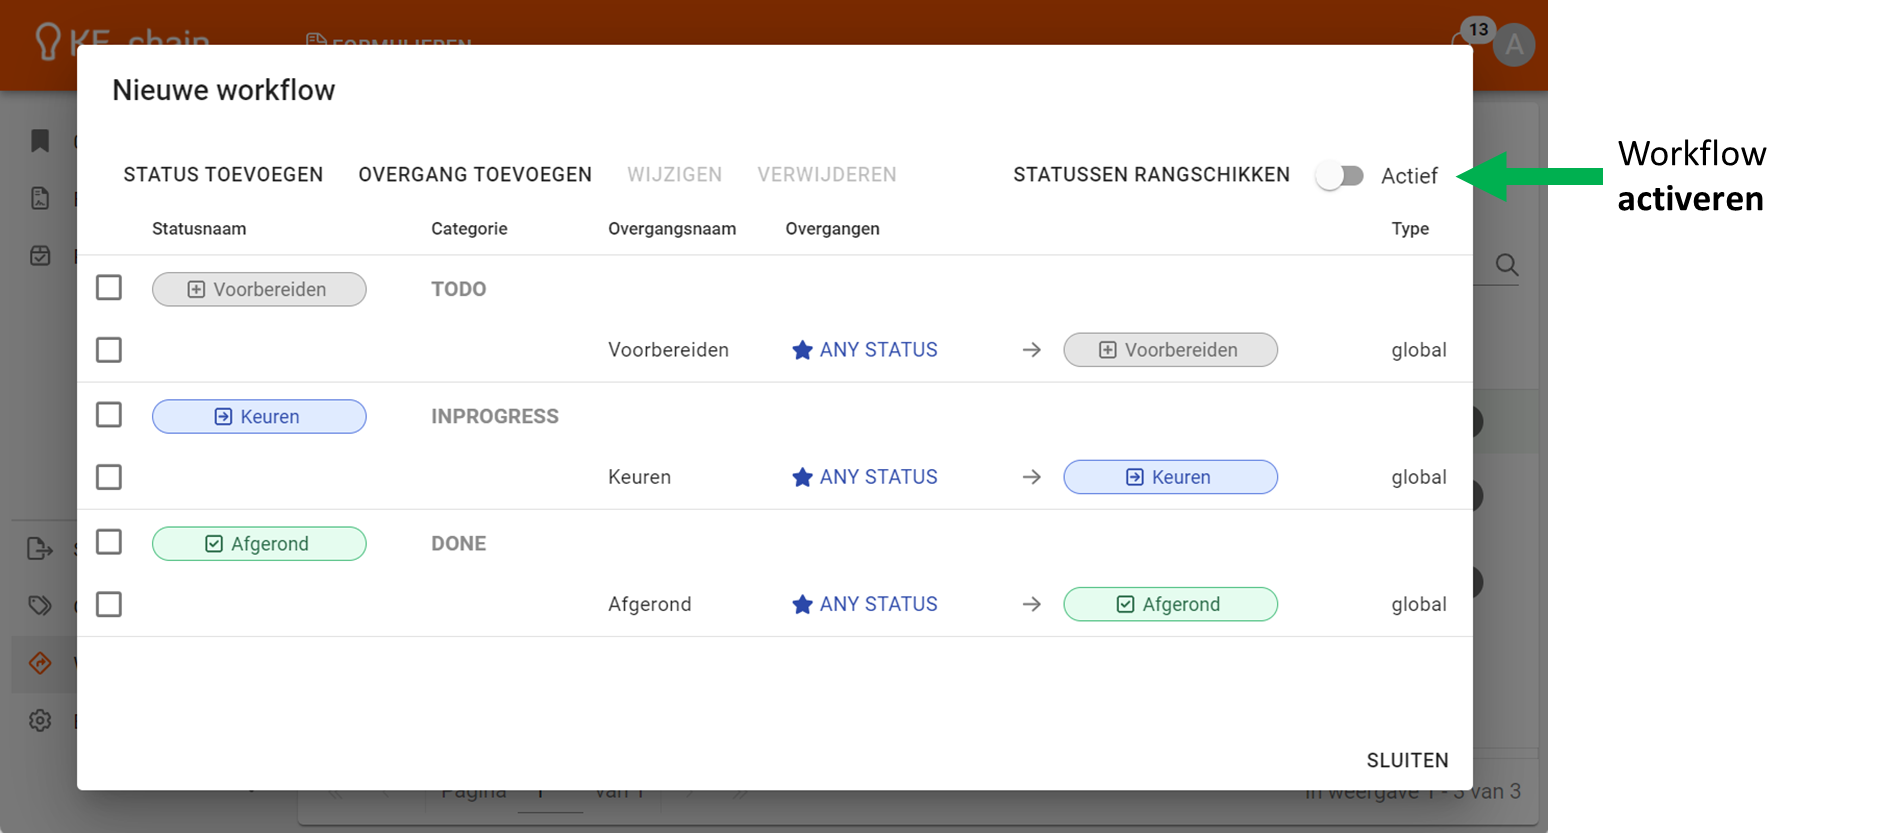This screenshot has height=833, width=1889.
Task: Open settings gear in sidebar
Action: click(40, 720)
